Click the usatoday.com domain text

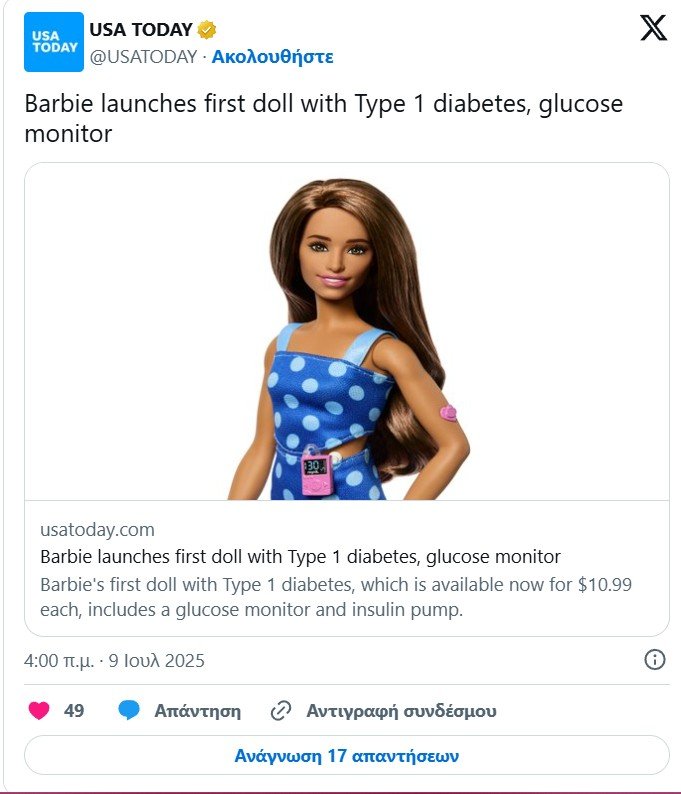tap(97, 530)
